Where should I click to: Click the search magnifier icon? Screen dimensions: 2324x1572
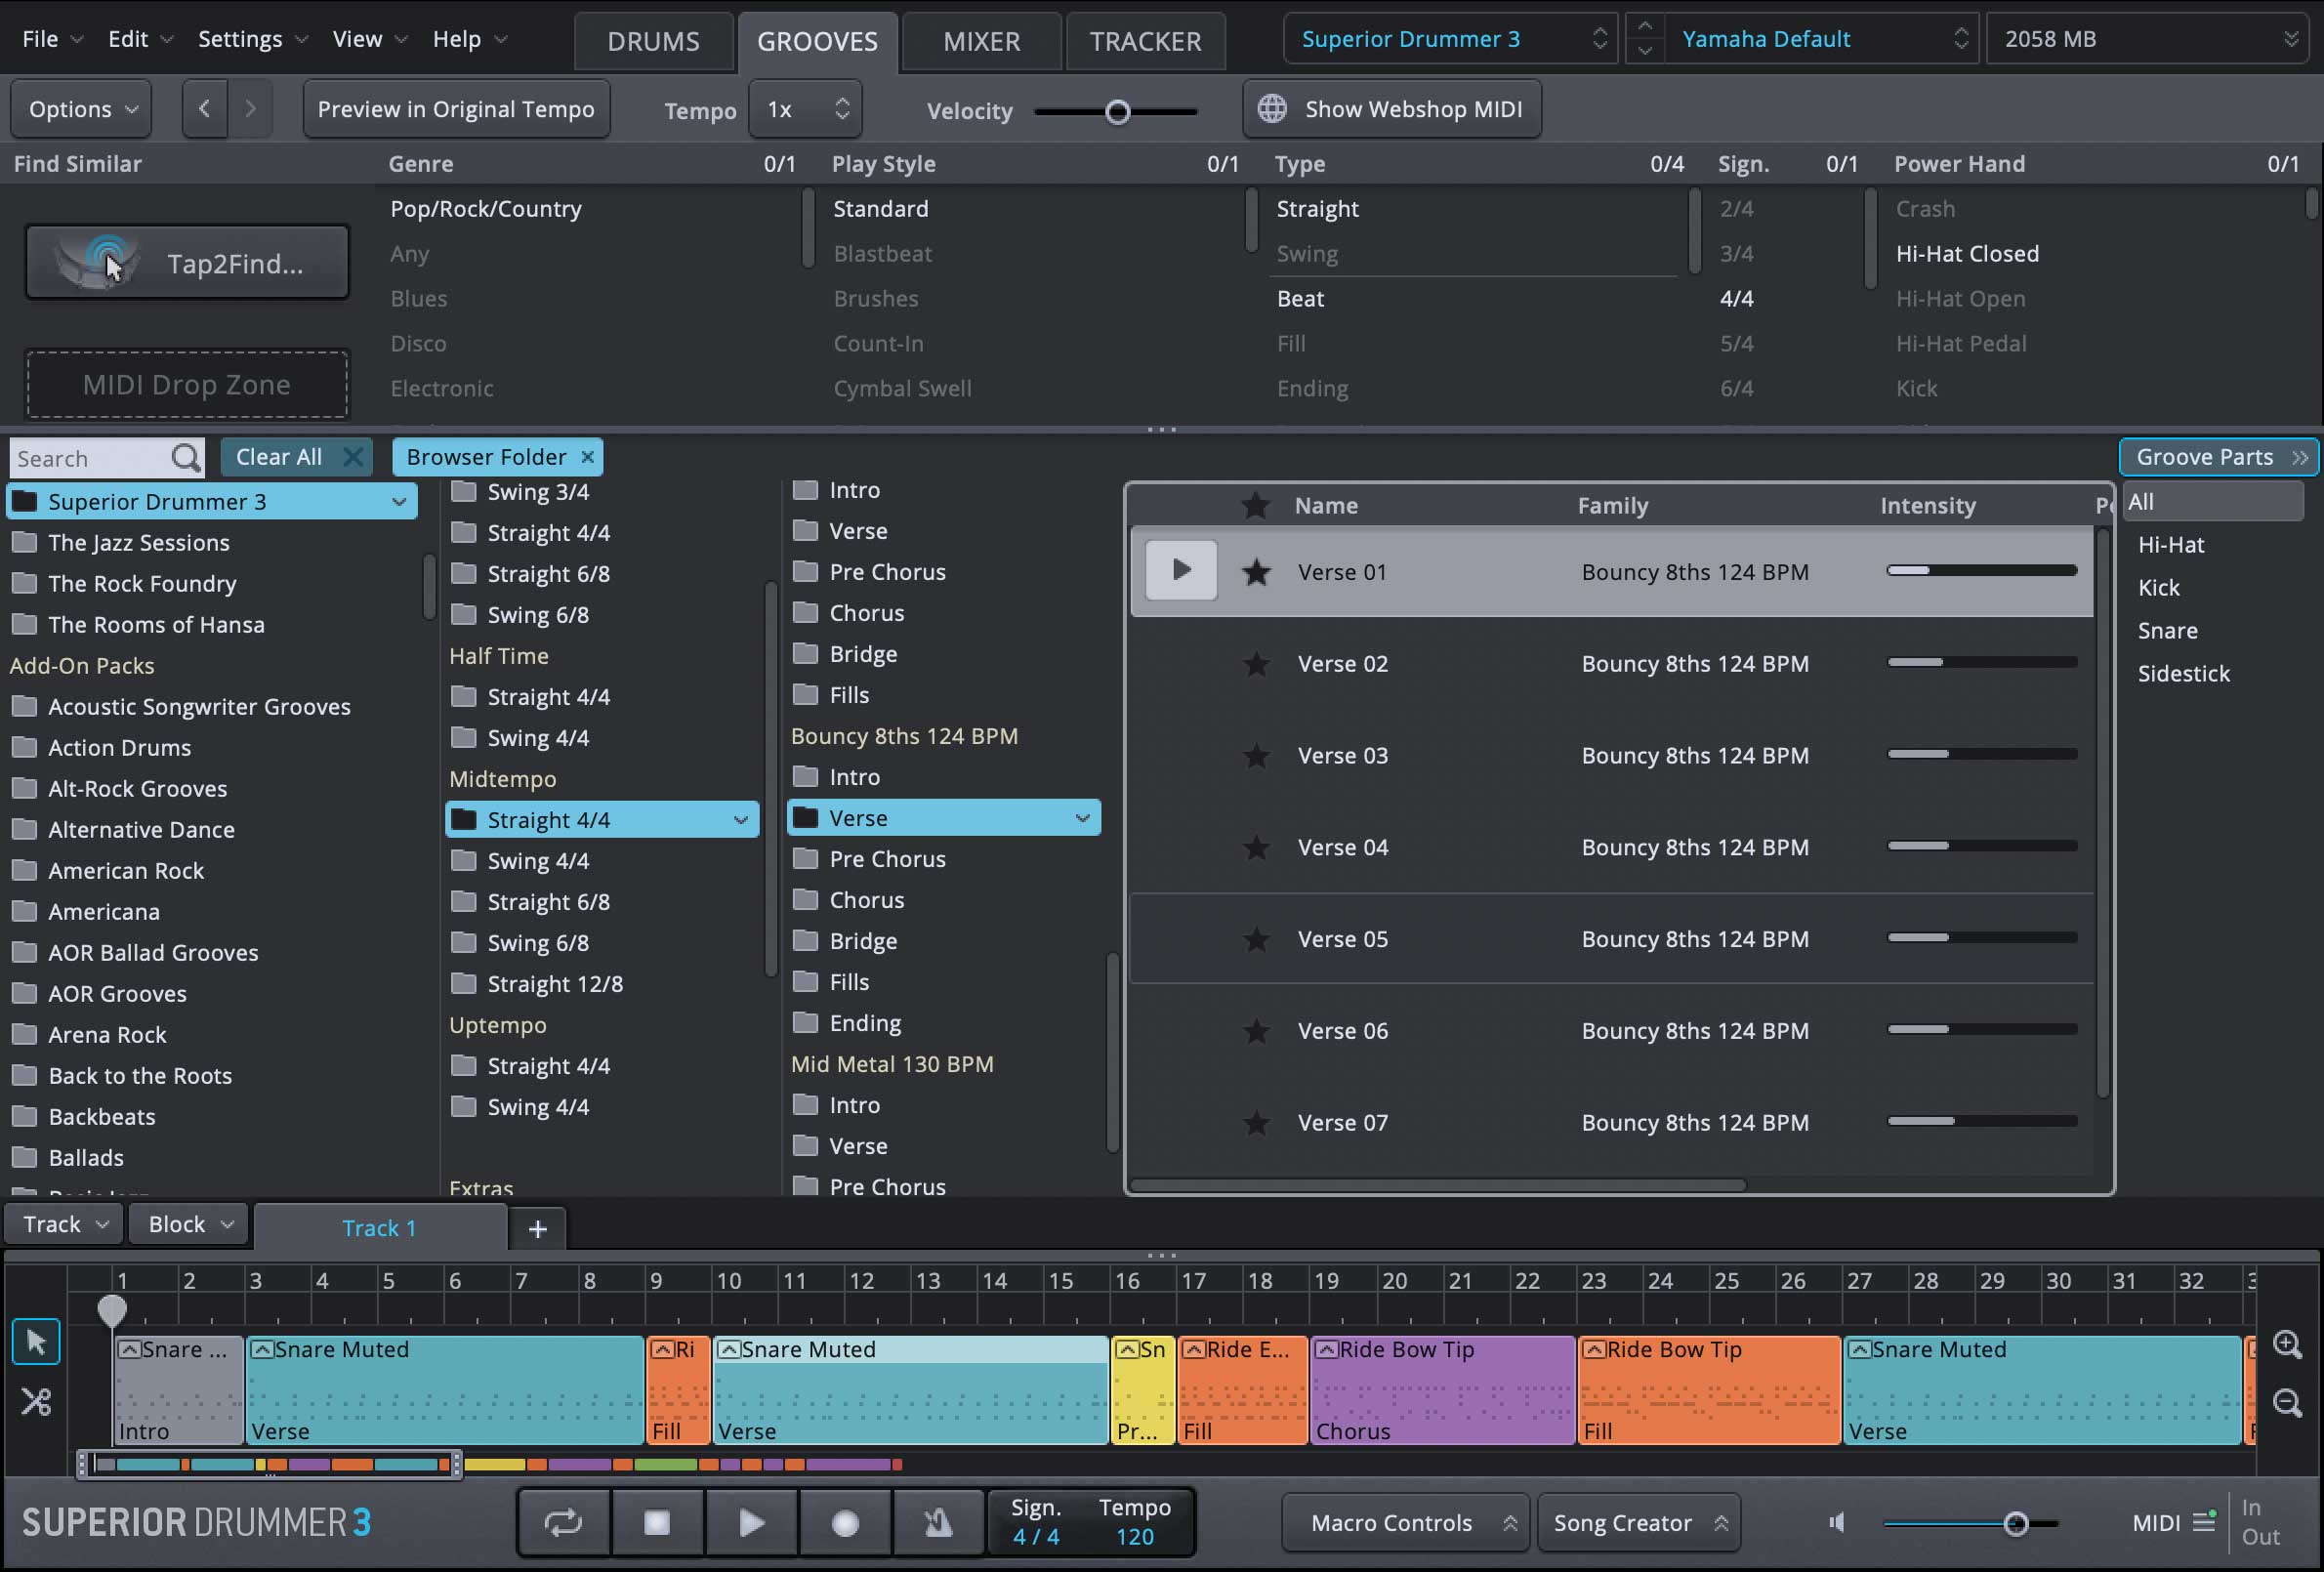(x=186, y=458)
